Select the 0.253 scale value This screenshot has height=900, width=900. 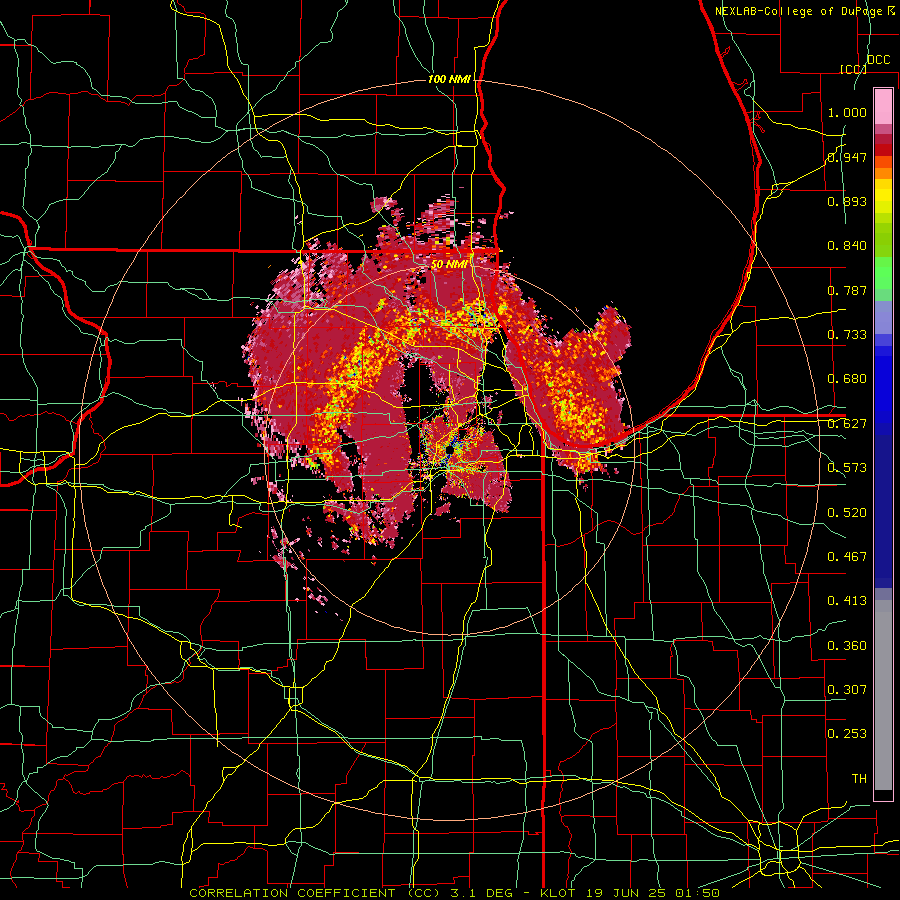tap(847, 734)
